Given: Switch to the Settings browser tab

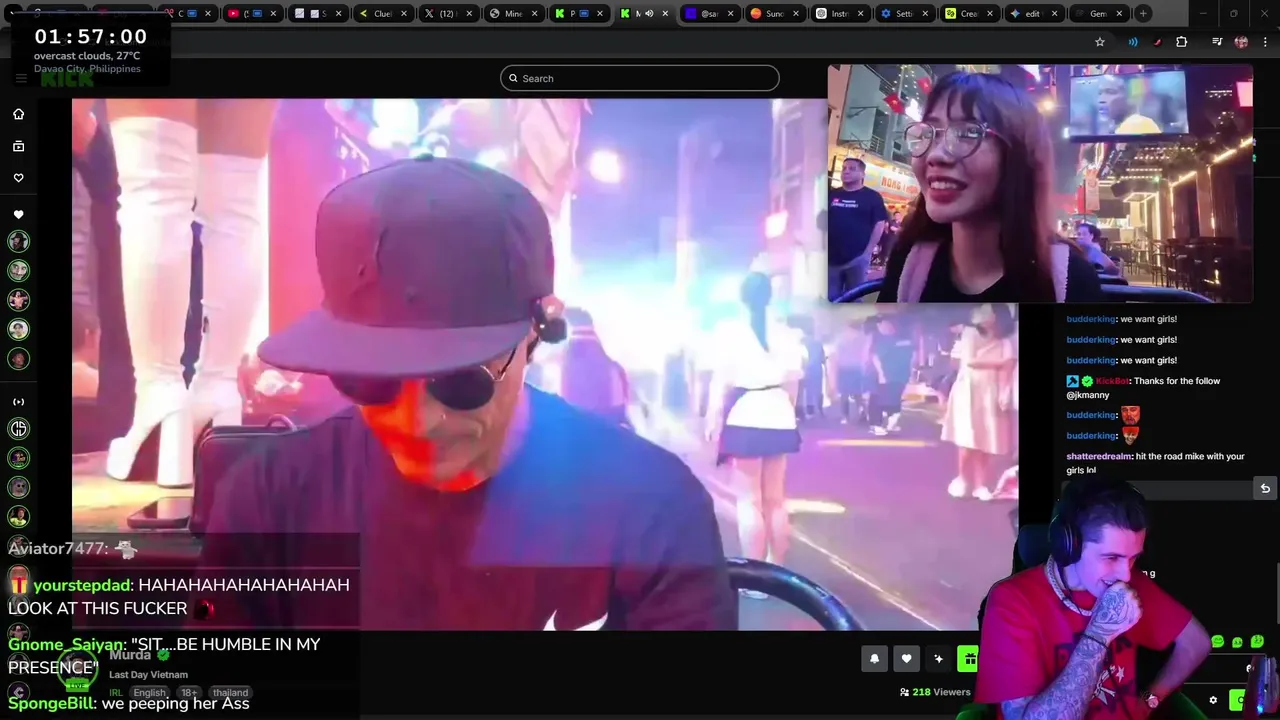Looking at the screenshot, I should (x=904, y=14).
